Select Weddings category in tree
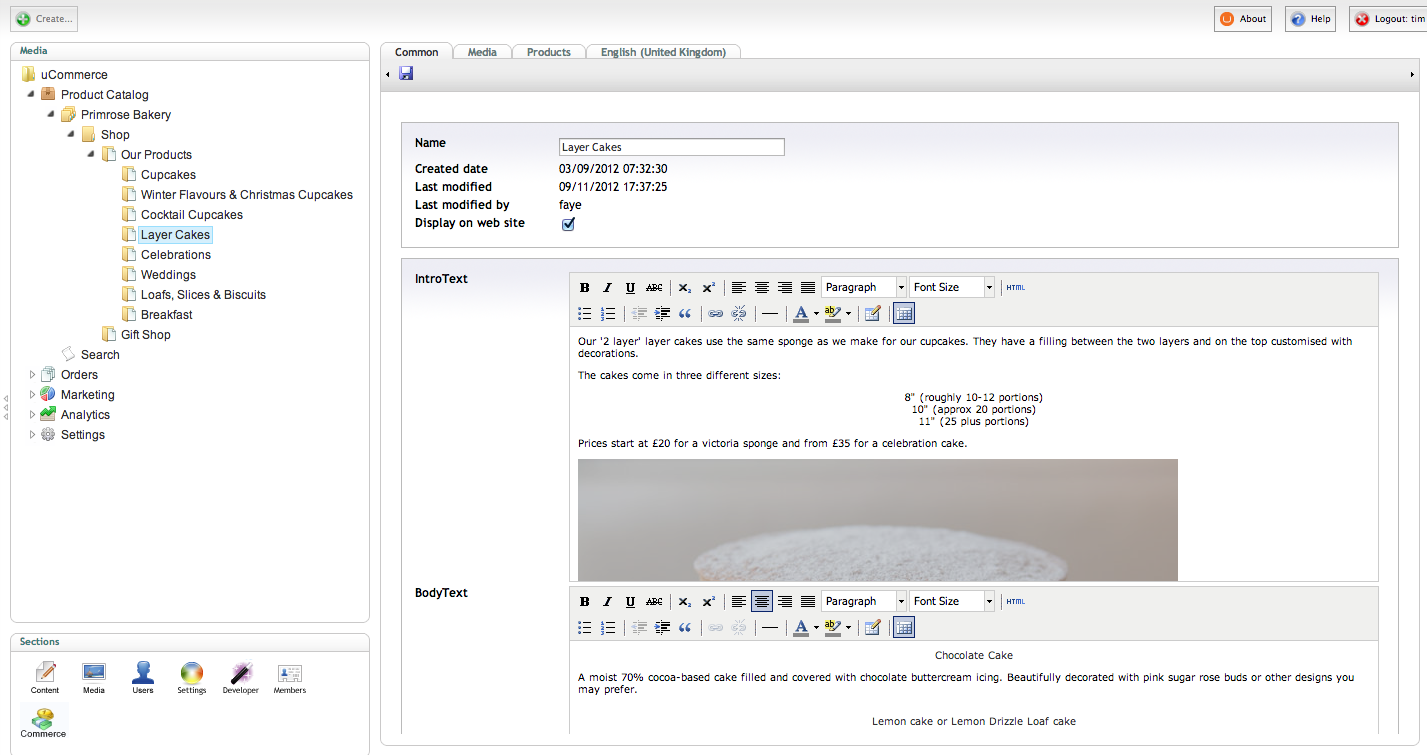 point(168,275)
